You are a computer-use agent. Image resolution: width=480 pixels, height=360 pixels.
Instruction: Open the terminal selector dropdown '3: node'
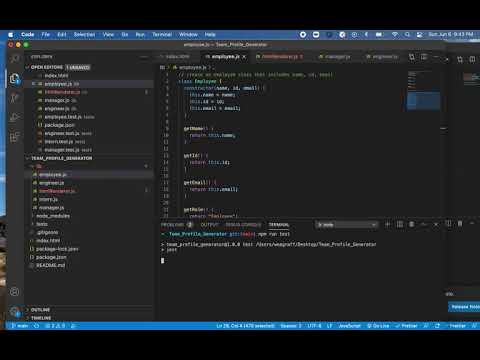click(x=347, y=225)
